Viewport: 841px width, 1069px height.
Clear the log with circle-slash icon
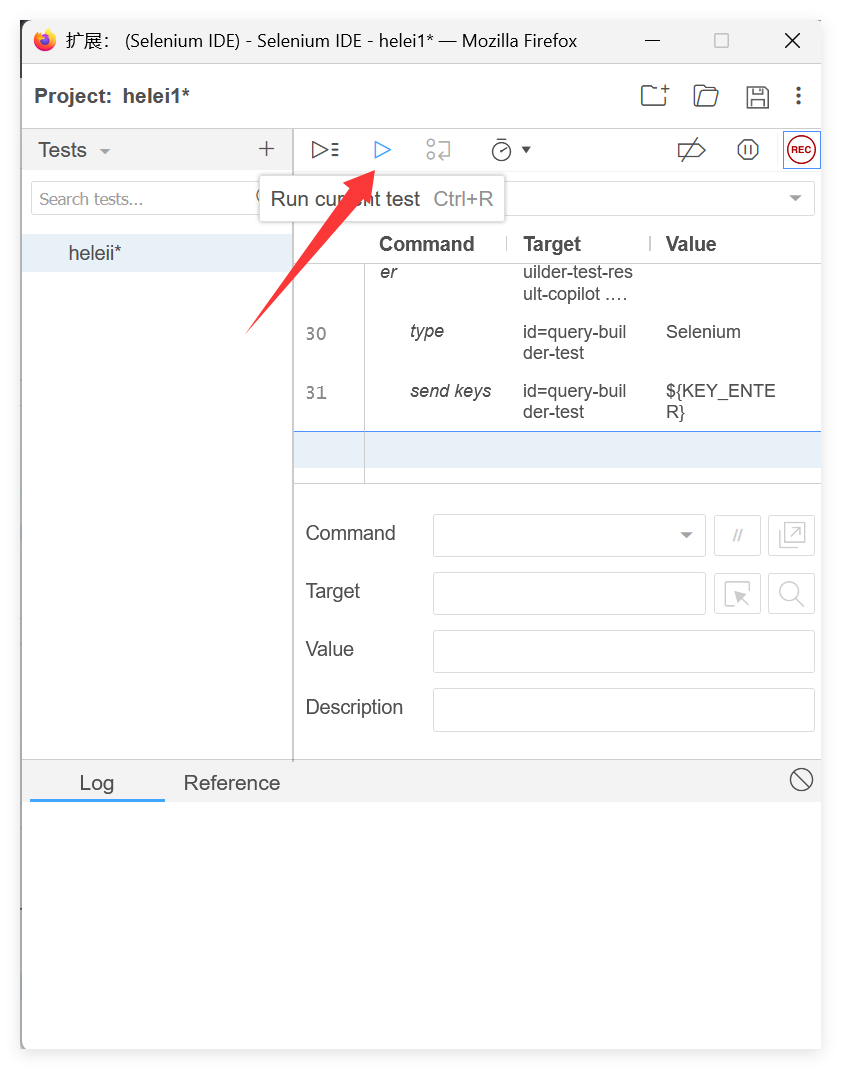coord(801,779)
